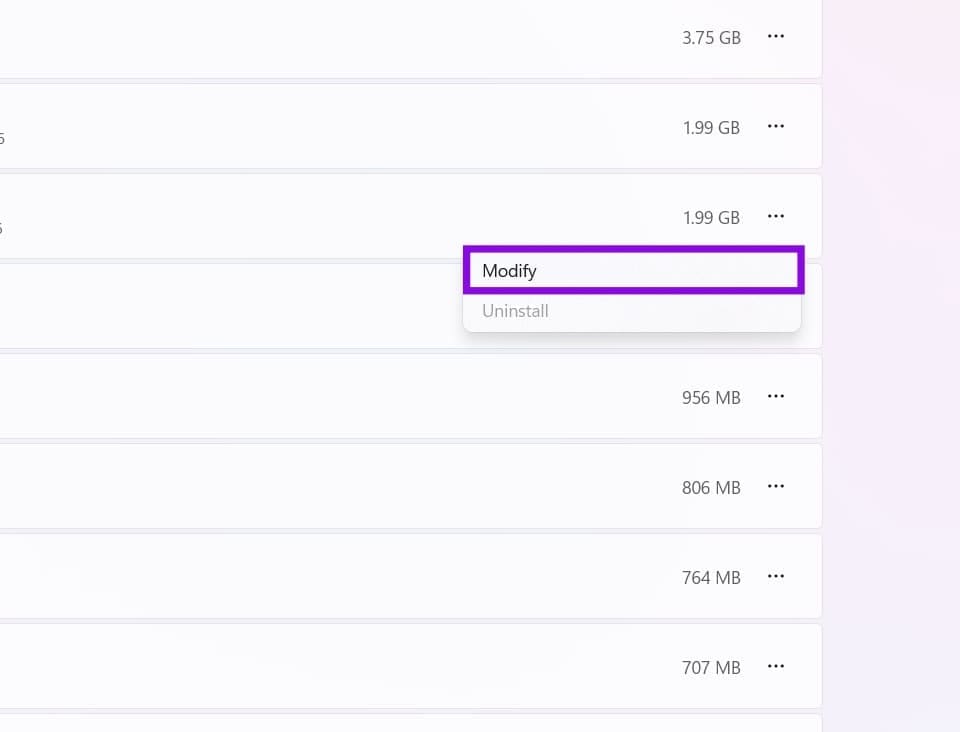This screenshot has width=960, height=732.
Task: Click empty space in the 806 MB app row
Action: (337, 487)
